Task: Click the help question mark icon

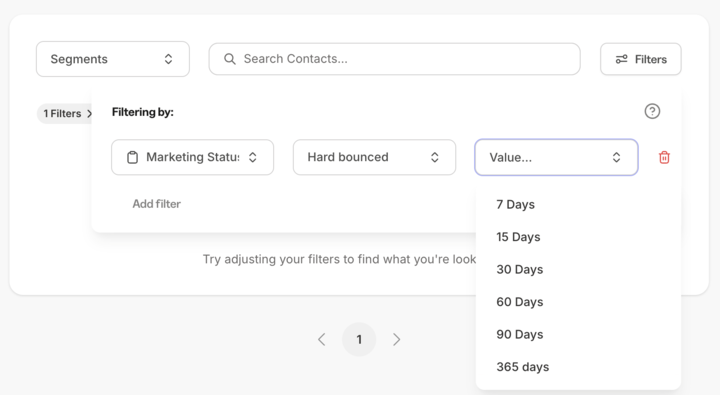Action: click(x=652, y=111)
